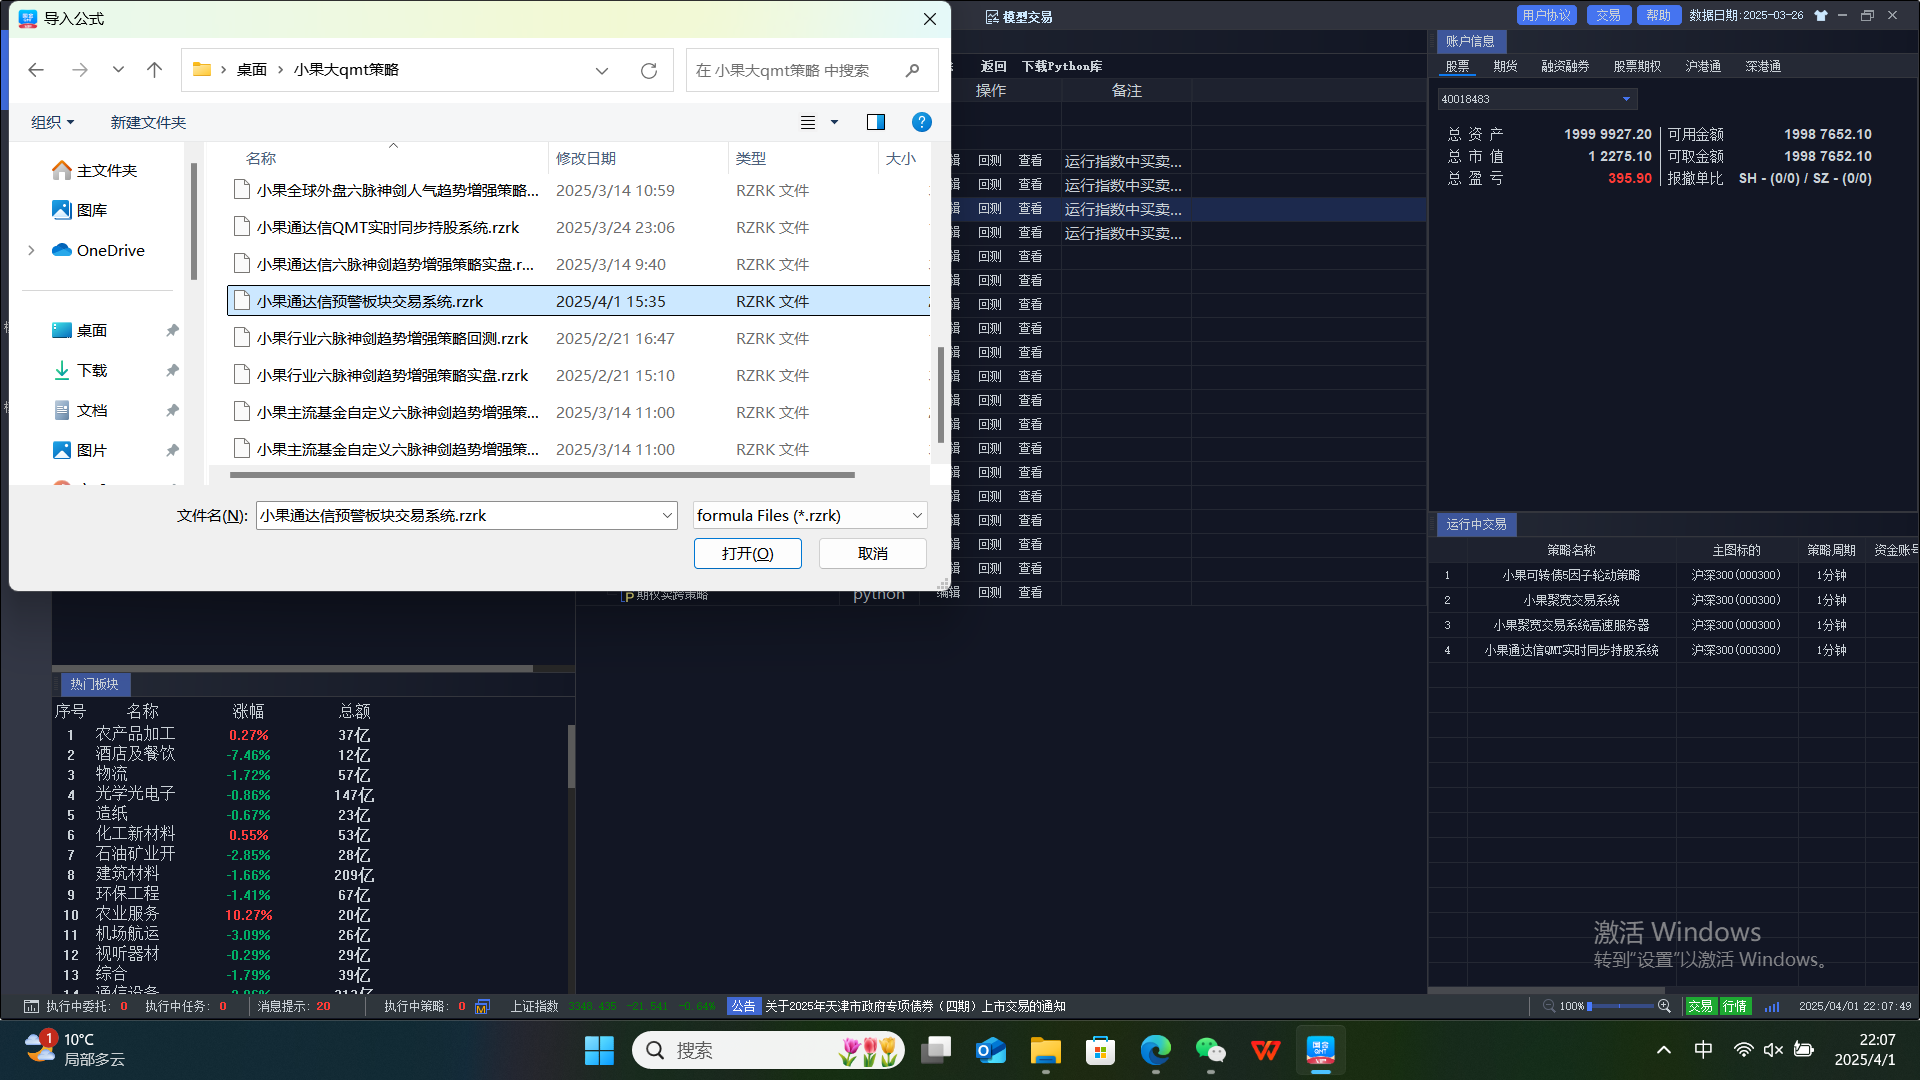Click the 打开(O) button
This screenshot has height=1080, width=1920.
tap(747, 553)
